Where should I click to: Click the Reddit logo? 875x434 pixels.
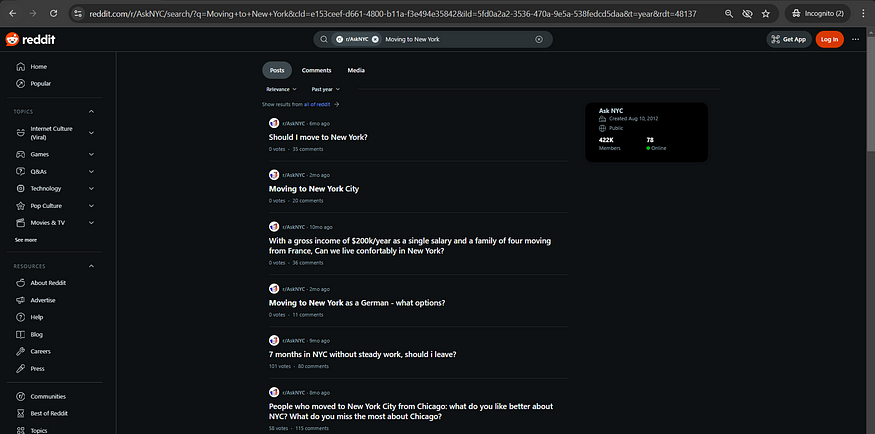point(30,39)
